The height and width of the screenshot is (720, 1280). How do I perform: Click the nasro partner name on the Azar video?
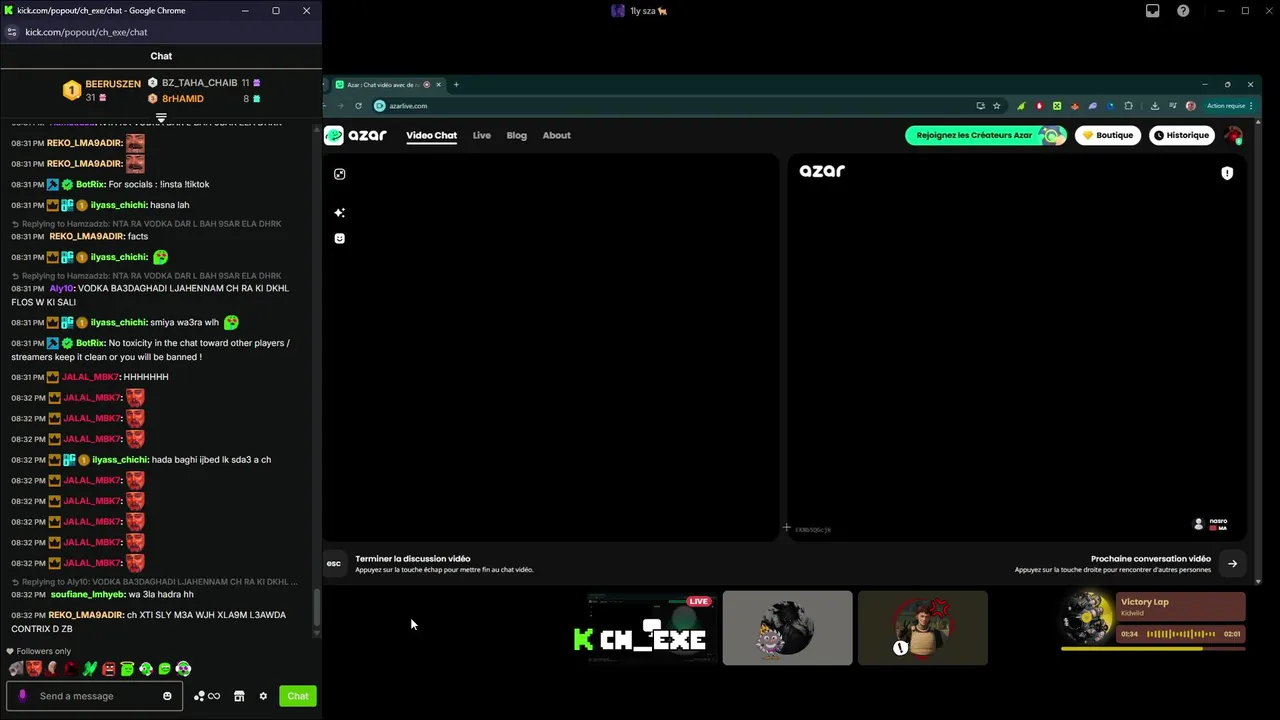pos(1217,521)
